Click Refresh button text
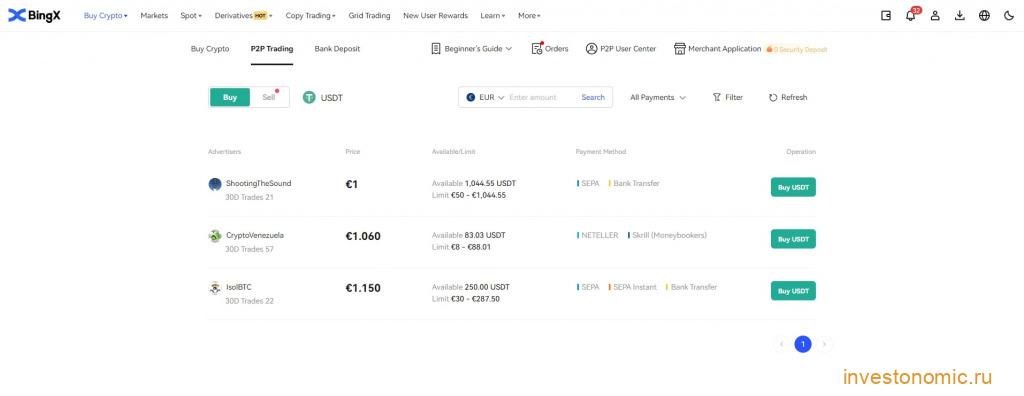The image size is (1024, 396). click(x=794, y=97)
